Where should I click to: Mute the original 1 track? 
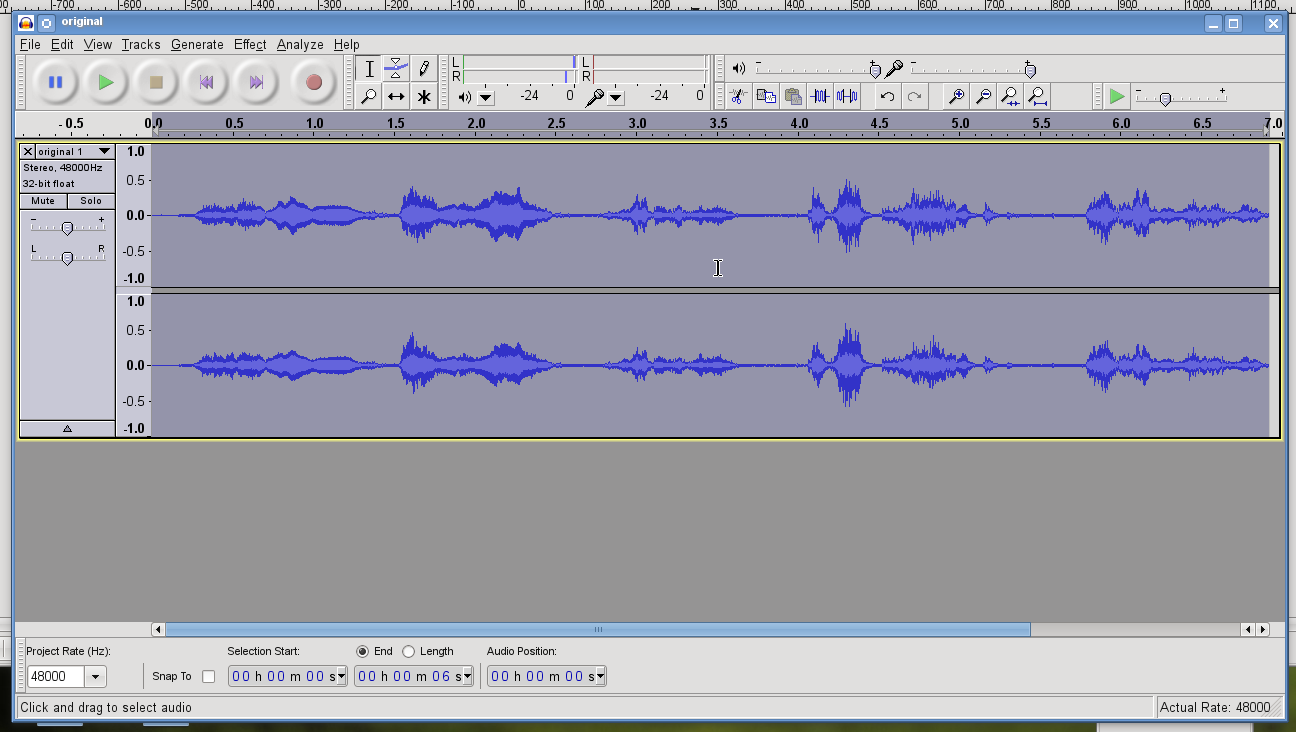coord(43,201)
